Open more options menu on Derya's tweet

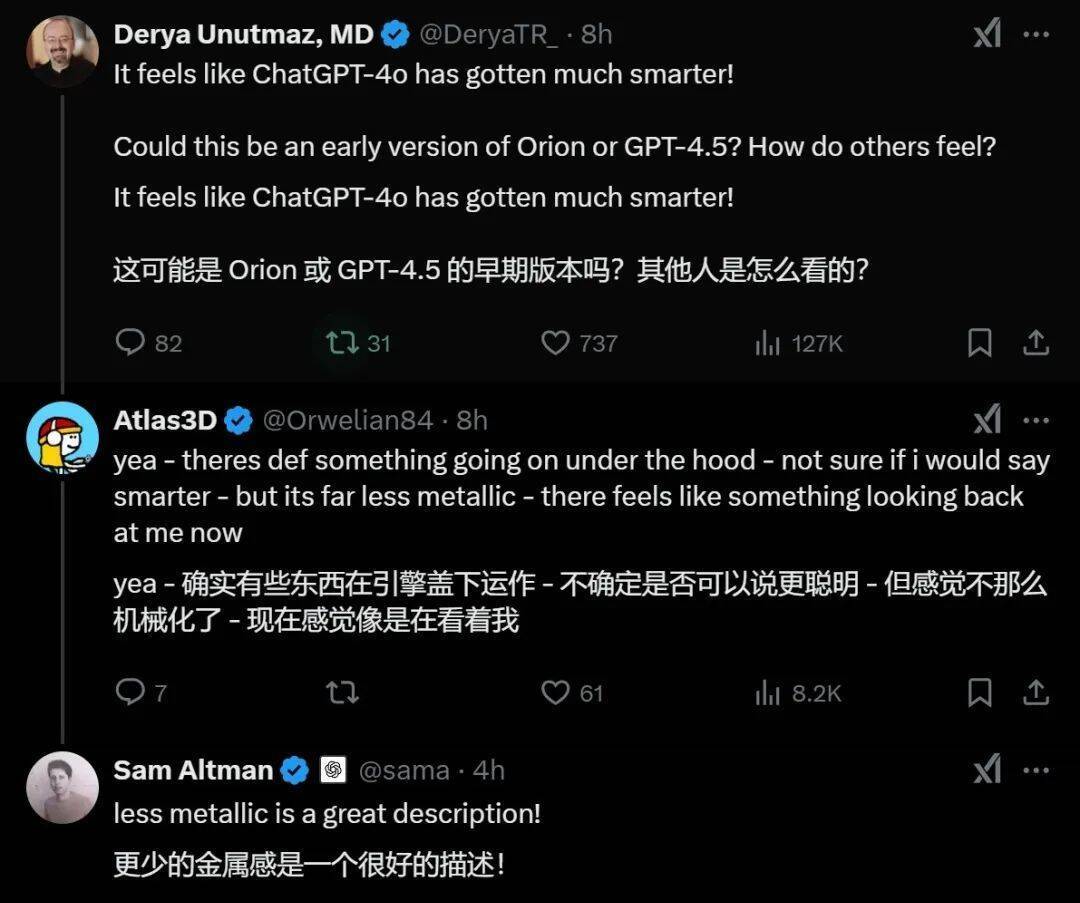(1036, 34)
